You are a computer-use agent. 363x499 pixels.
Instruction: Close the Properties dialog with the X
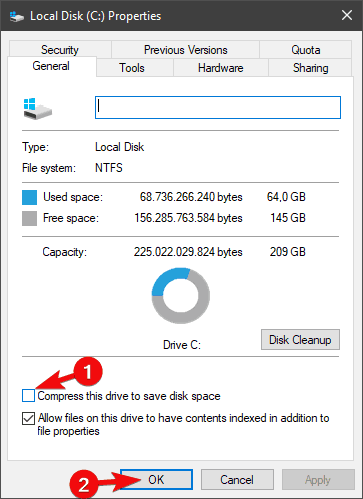click(347, 15)
